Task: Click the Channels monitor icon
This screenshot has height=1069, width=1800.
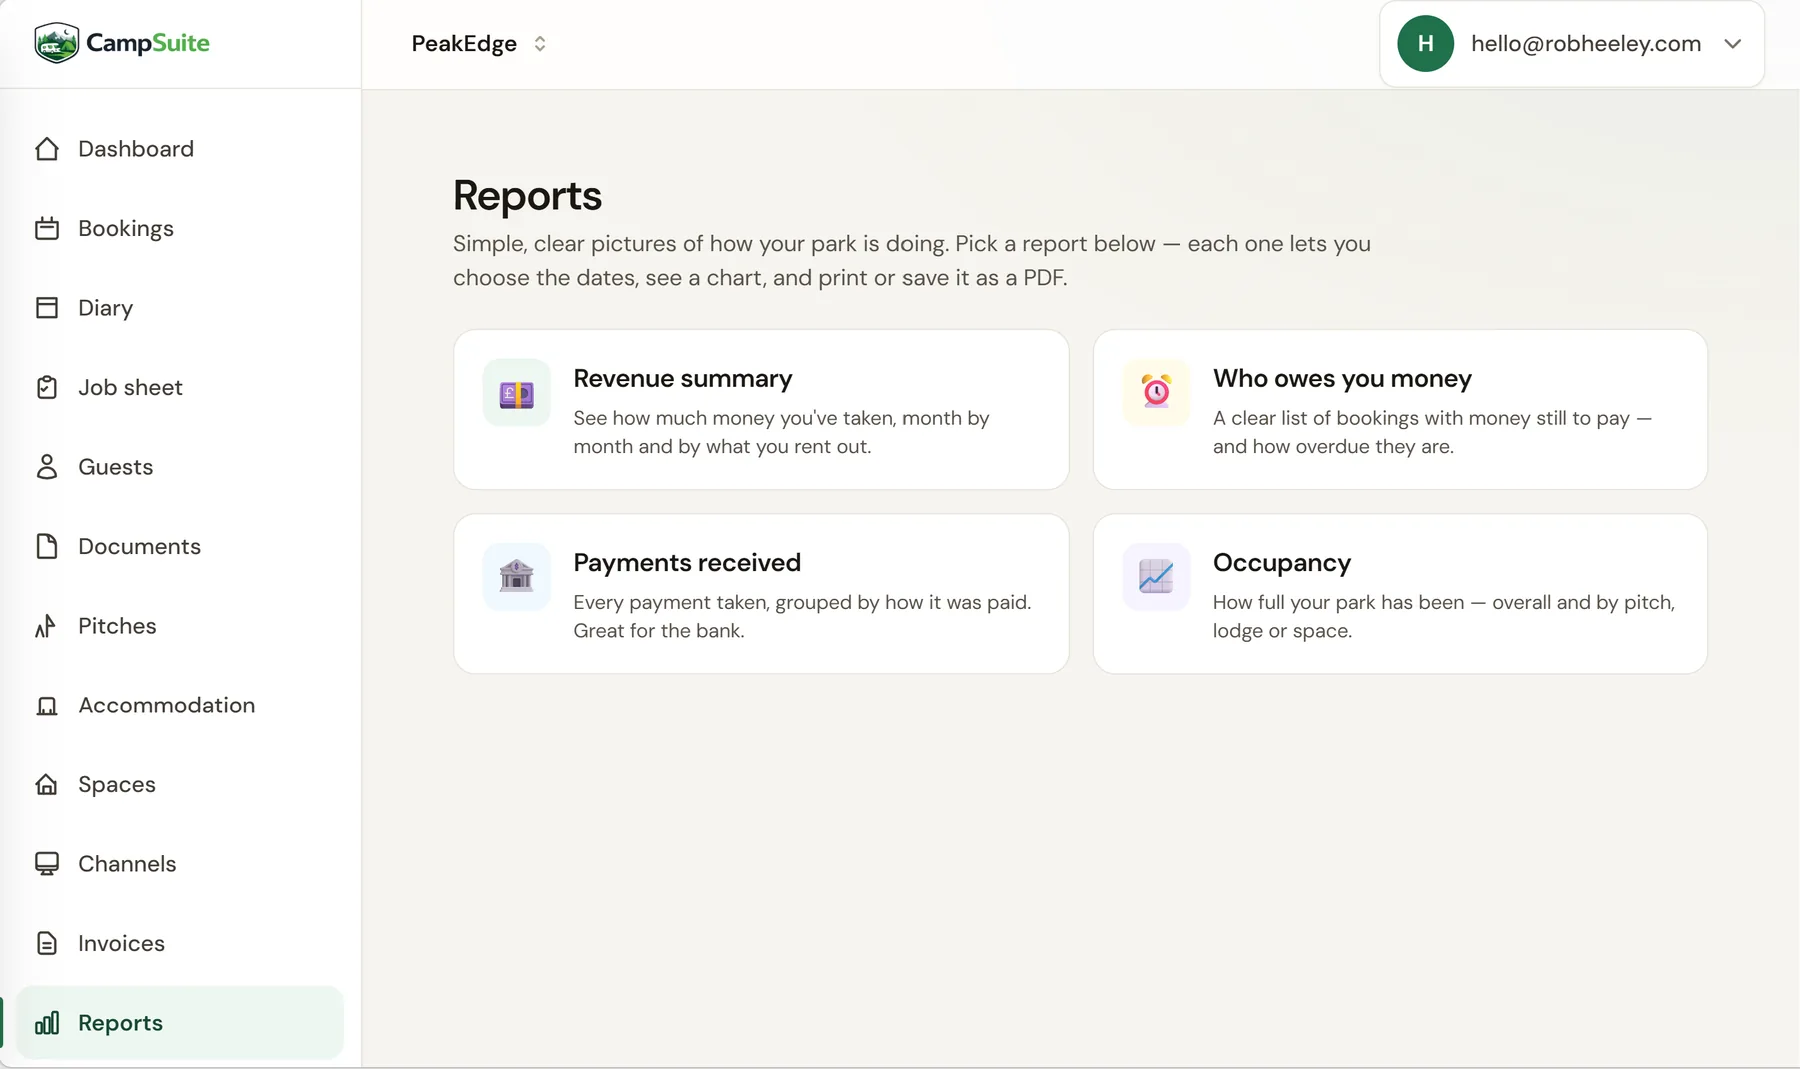Action: (x=47, y=864)
